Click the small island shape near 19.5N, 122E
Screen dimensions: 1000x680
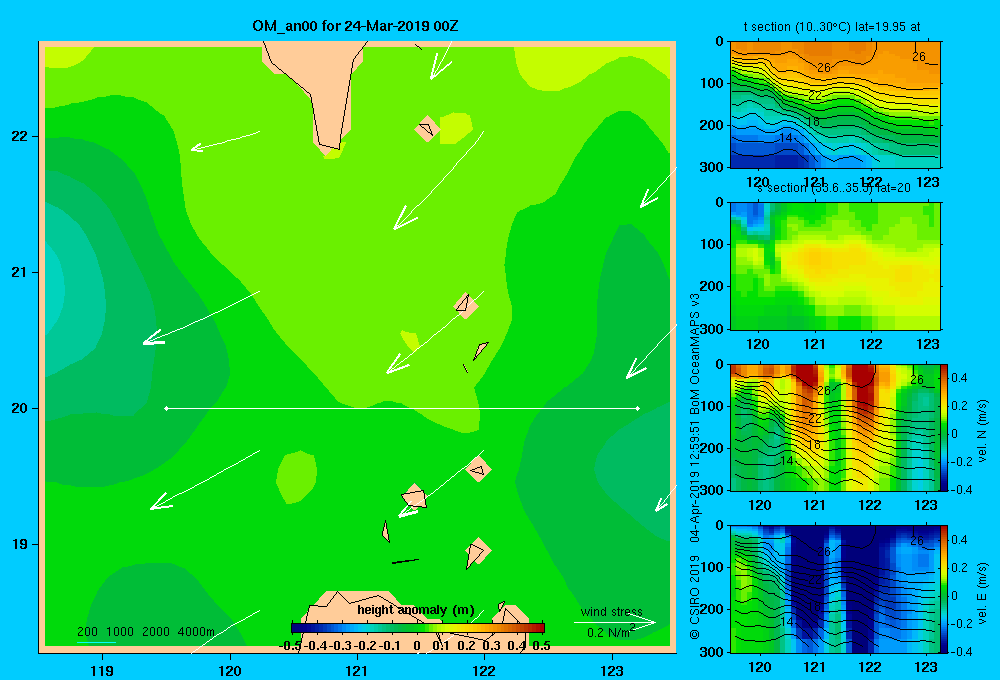[478, 470]
